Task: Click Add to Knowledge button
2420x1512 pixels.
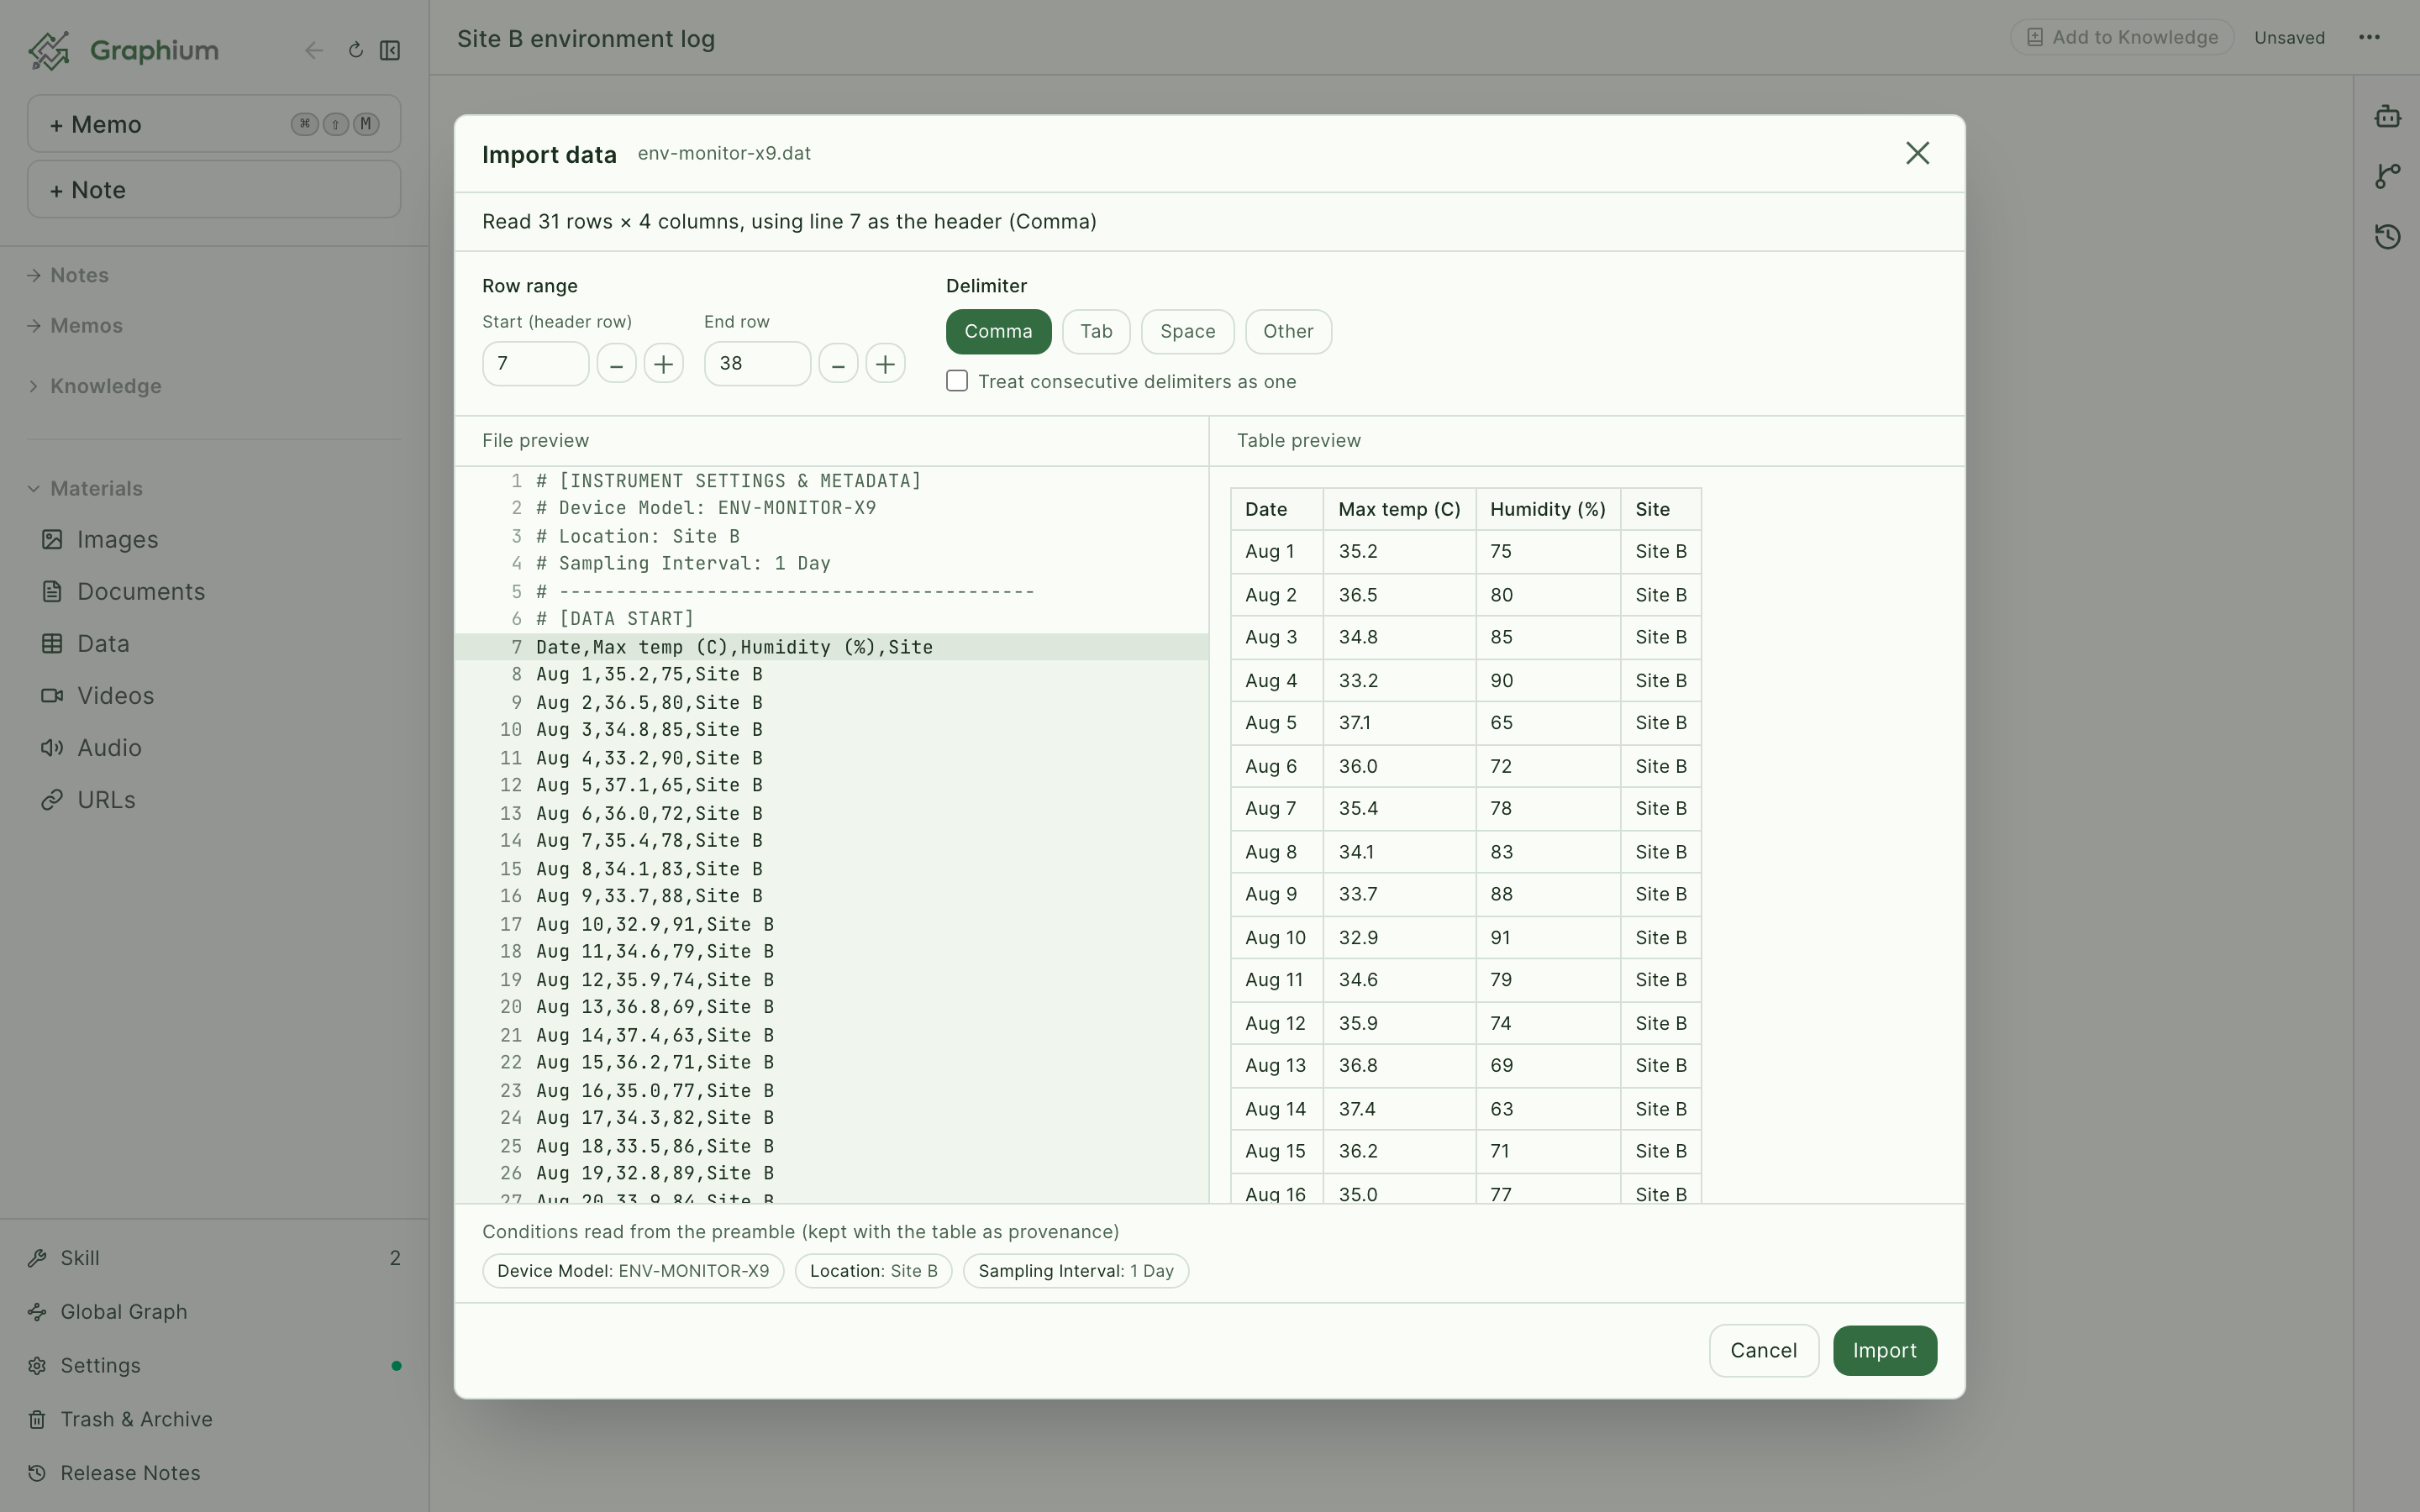Action: tap(2122, 38)
